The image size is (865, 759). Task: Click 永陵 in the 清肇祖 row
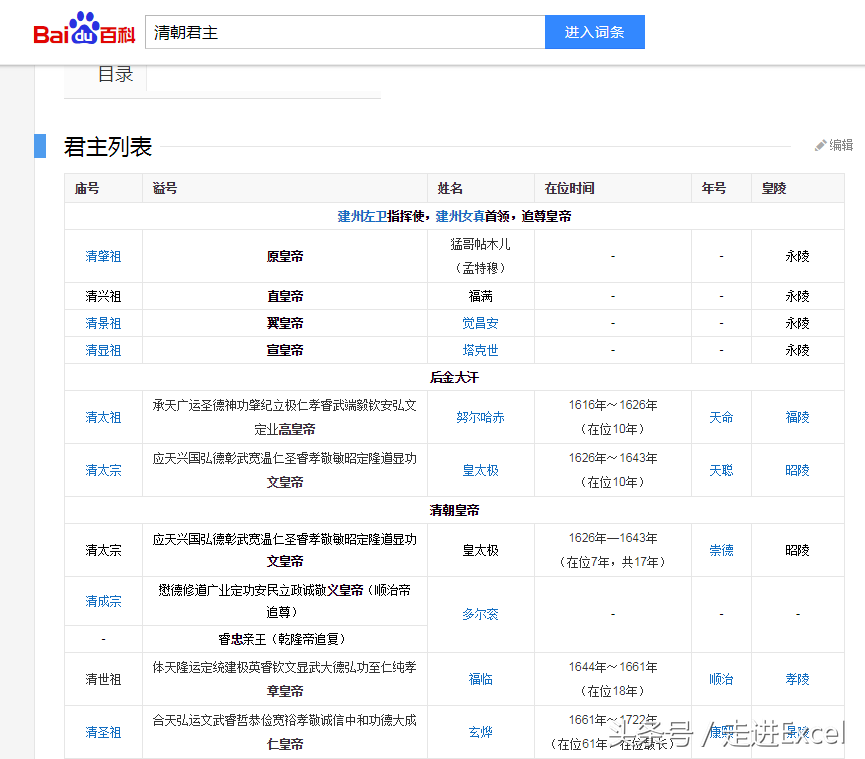[x=797, y=256]
